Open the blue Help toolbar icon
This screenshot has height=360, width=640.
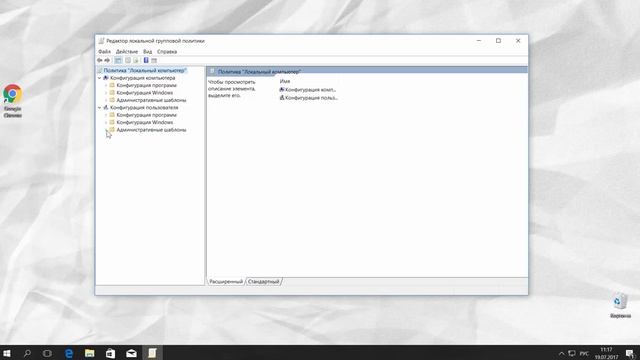pyautogui.click(x=146, y=60)
